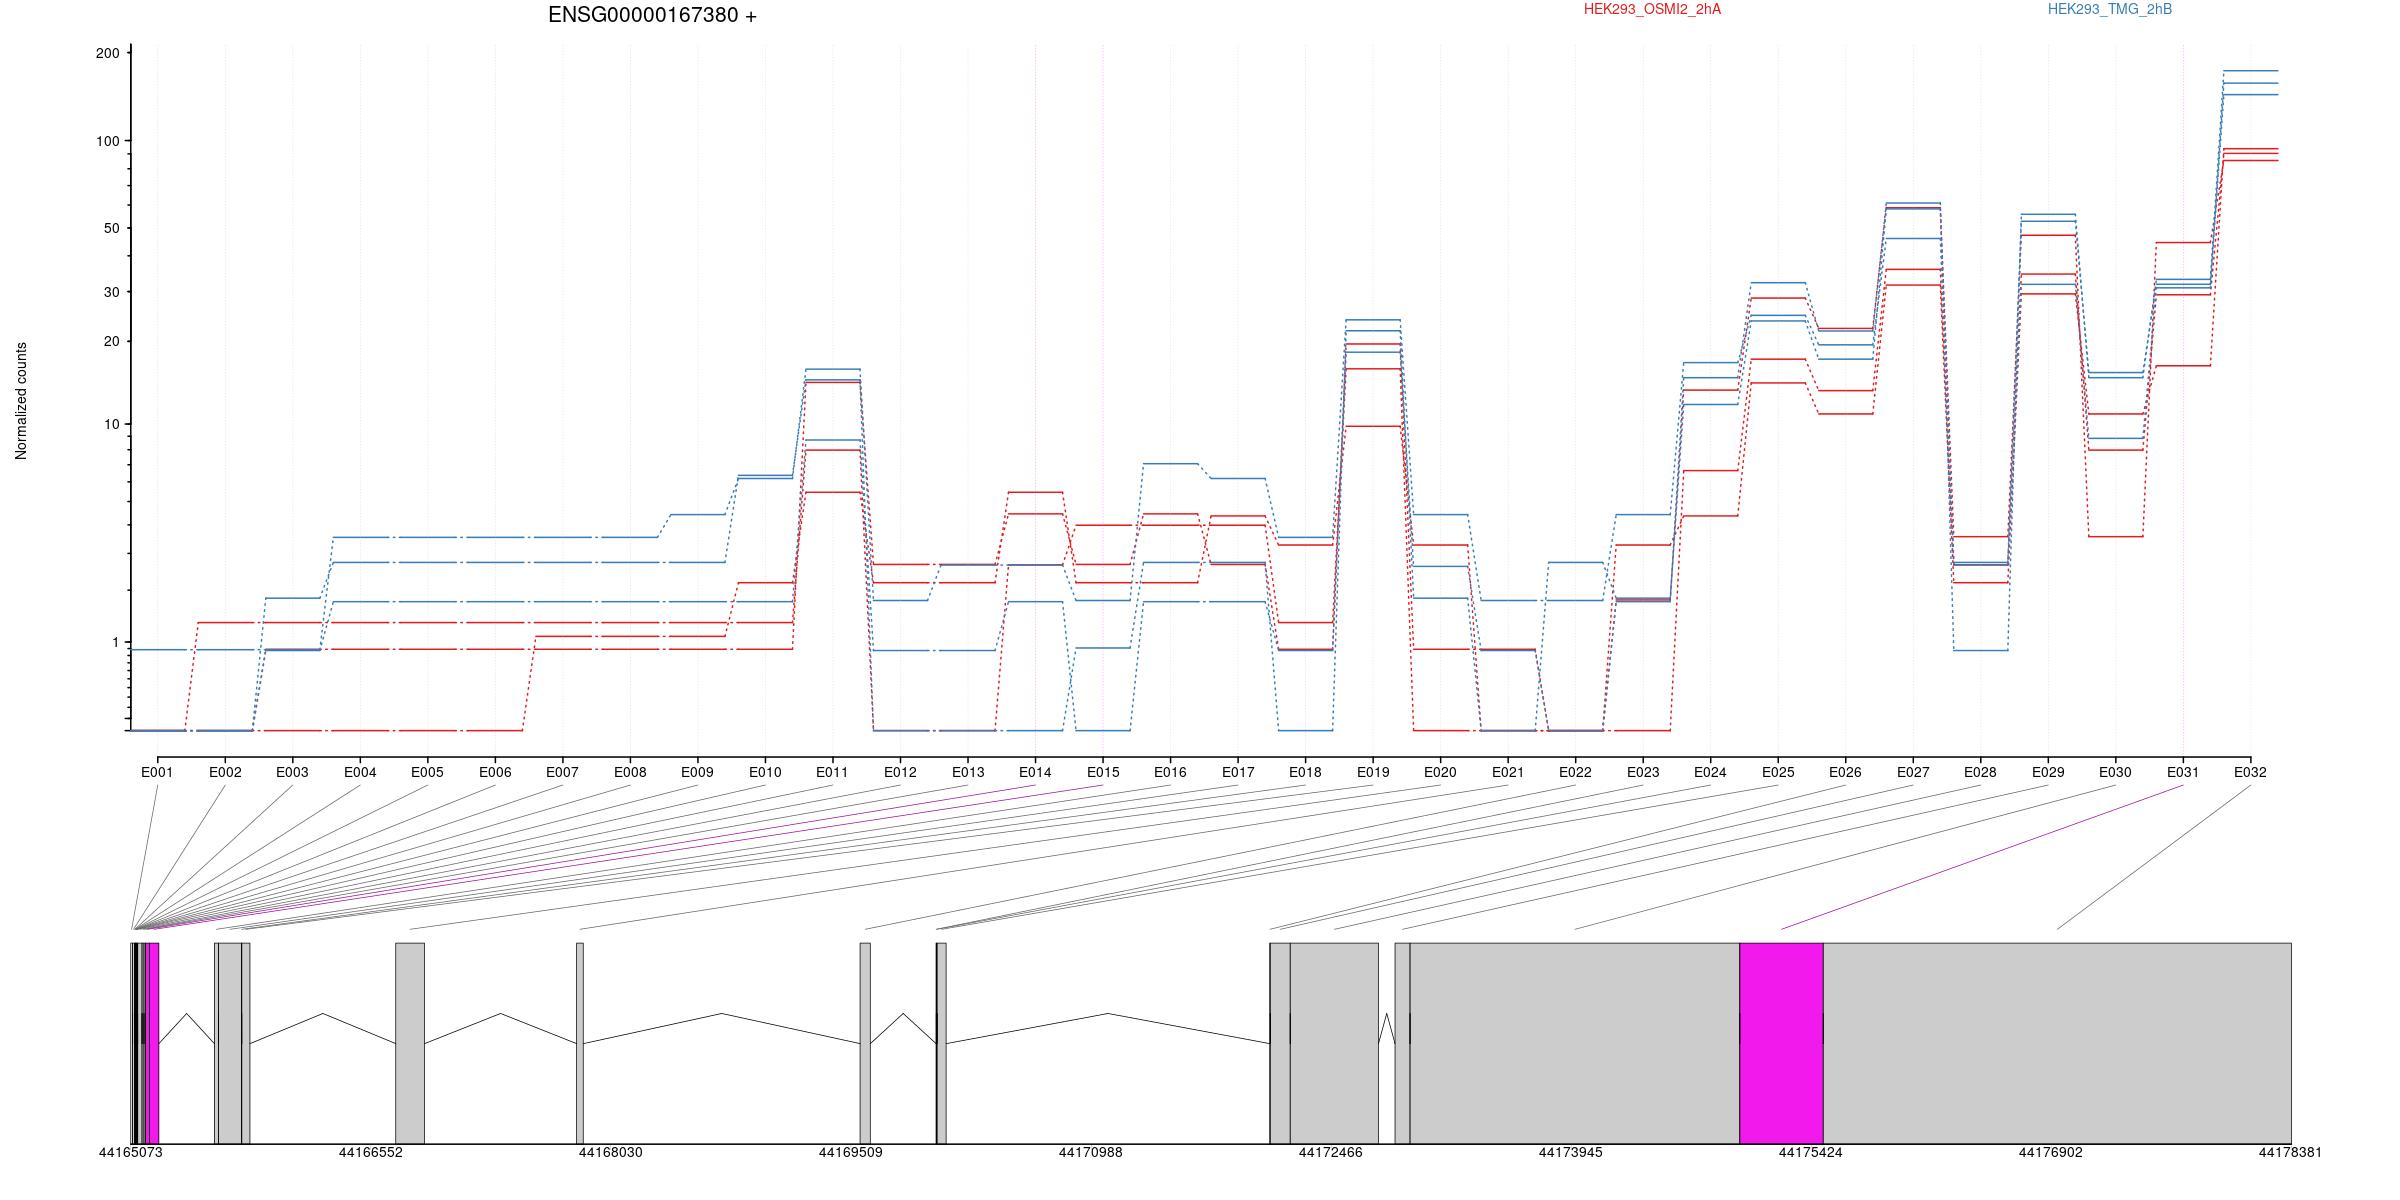Click the E028 exon axis label

(1980, 772)
